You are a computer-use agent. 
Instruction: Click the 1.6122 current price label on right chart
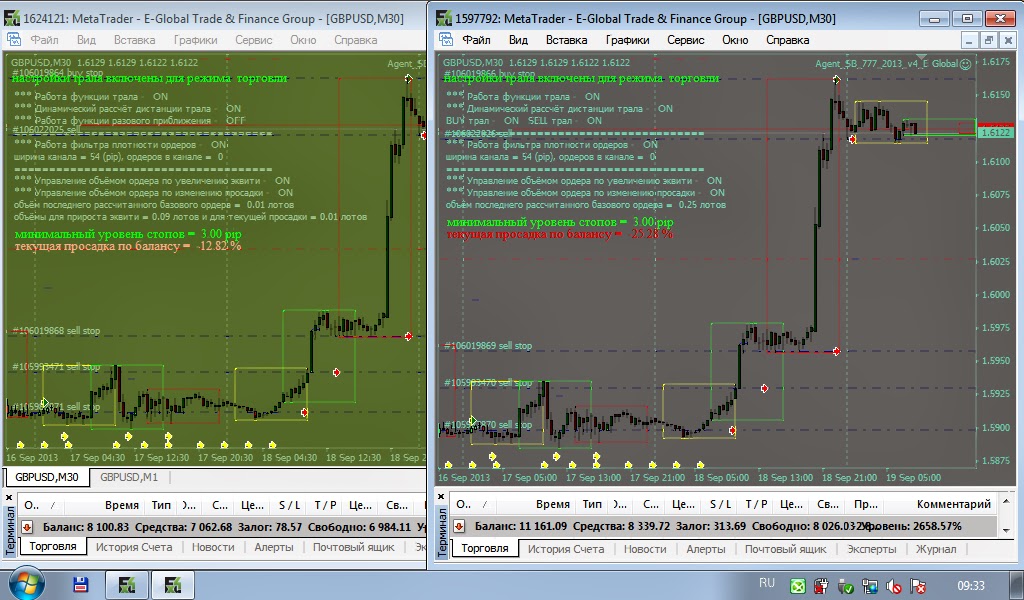(995, 133)
